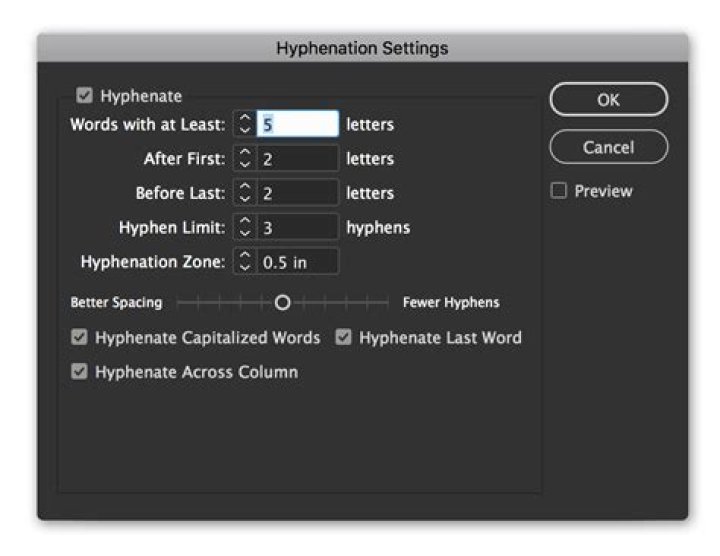This screenshot has width=720, height=556.
Task: Toggle Hyphenate Capitalized Words checkbox
Action: (x=79, y=338)
